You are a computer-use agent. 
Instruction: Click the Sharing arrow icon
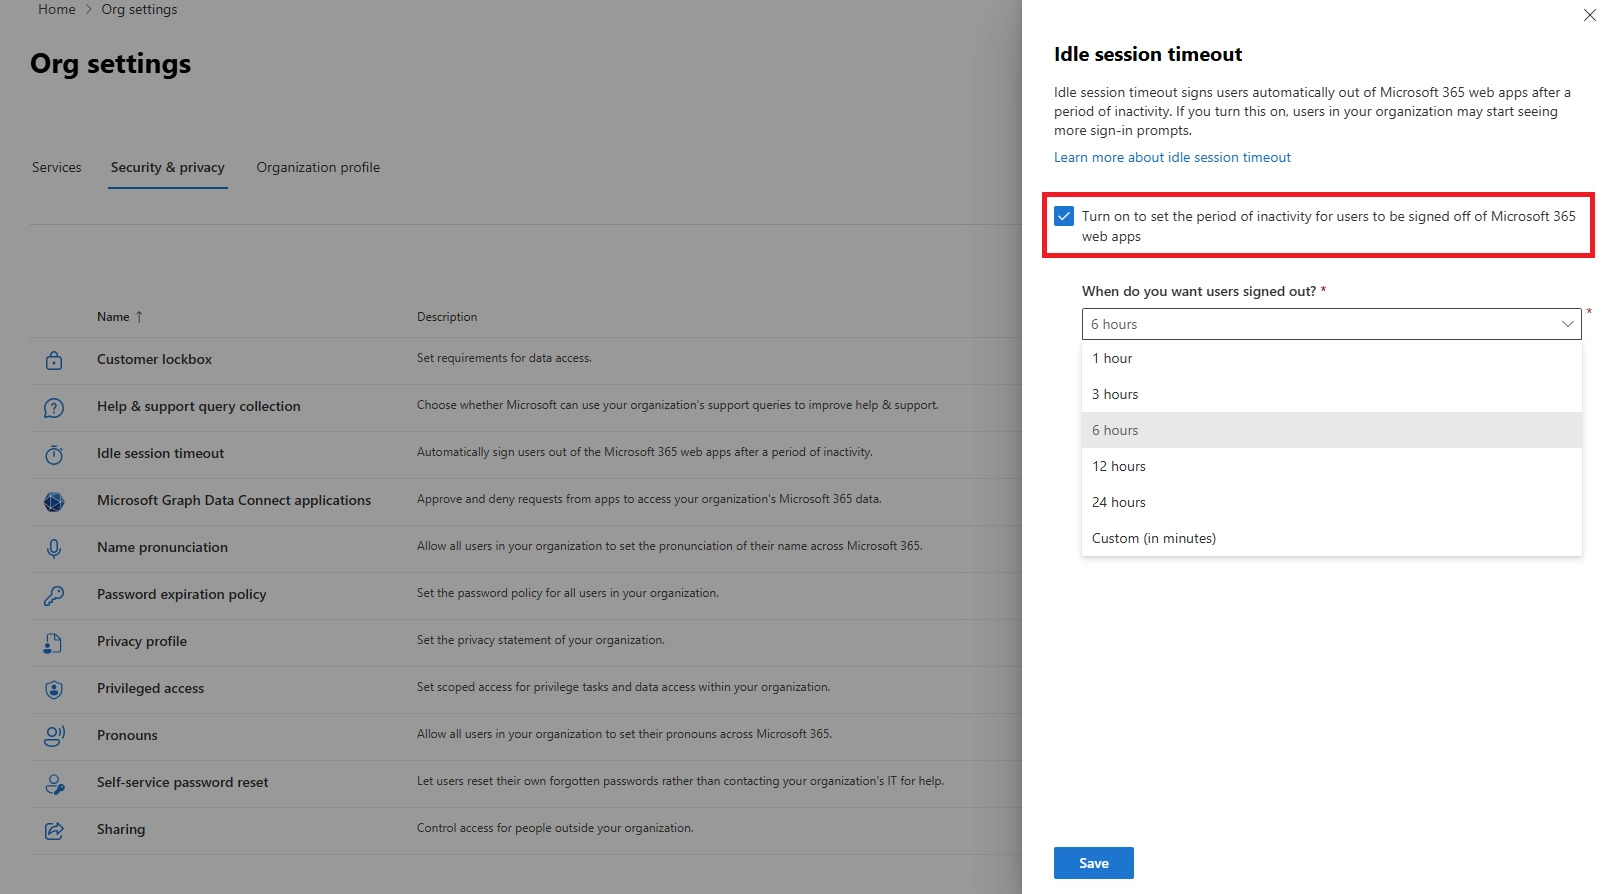pyautogui.click(x=54, y=830)
